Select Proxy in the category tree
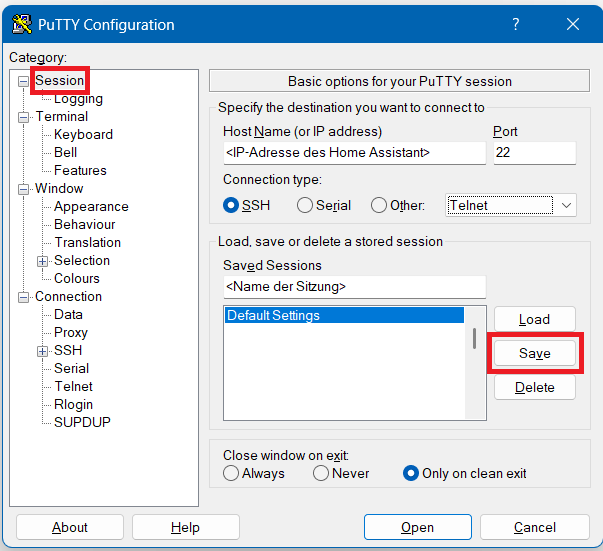The height and width of the screenshot is (551, 603). click(71, 333)
